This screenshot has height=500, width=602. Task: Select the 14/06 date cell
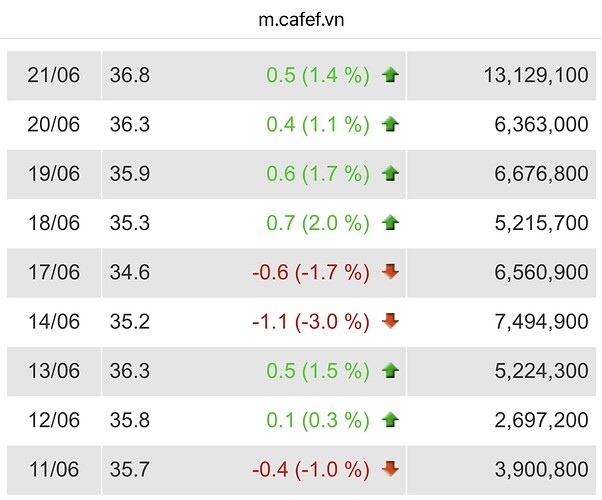tap(54, 321)
